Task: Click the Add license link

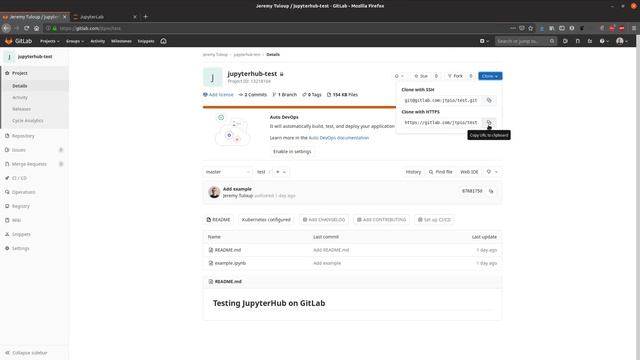Action: pyautogui.click(x=218, y=95)
